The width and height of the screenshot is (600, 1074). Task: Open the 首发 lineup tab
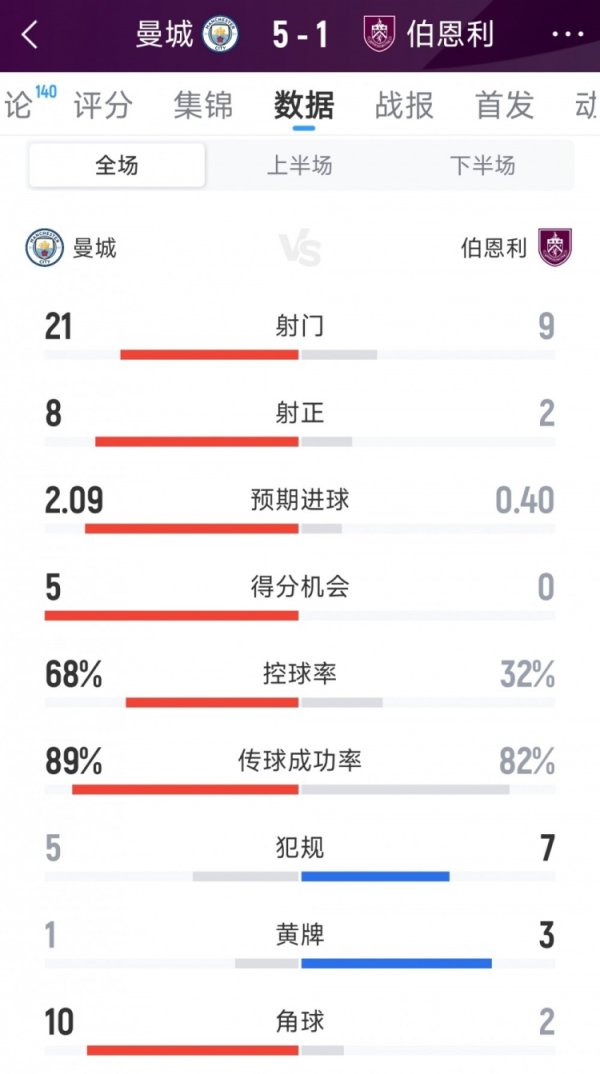click(505, 105)
